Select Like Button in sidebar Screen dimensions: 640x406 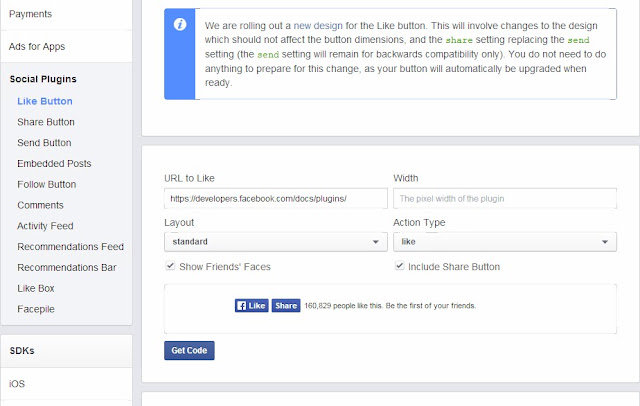(45, 101)
